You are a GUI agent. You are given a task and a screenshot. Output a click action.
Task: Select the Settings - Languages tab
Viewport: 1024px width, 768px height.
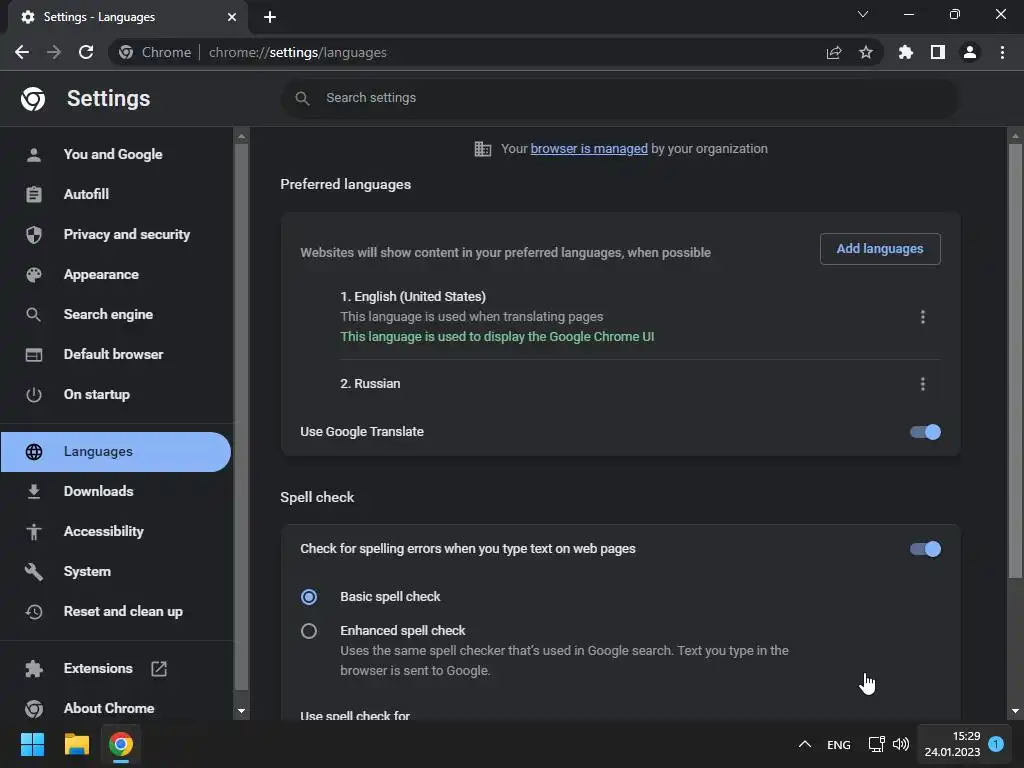pyautogui.click(x=128, y=17)
